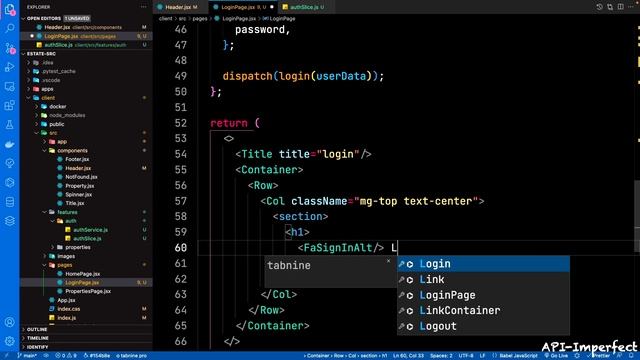Open Footer.jsx in the file tree
The image size is (640, 360).
[x=77, y=159]
